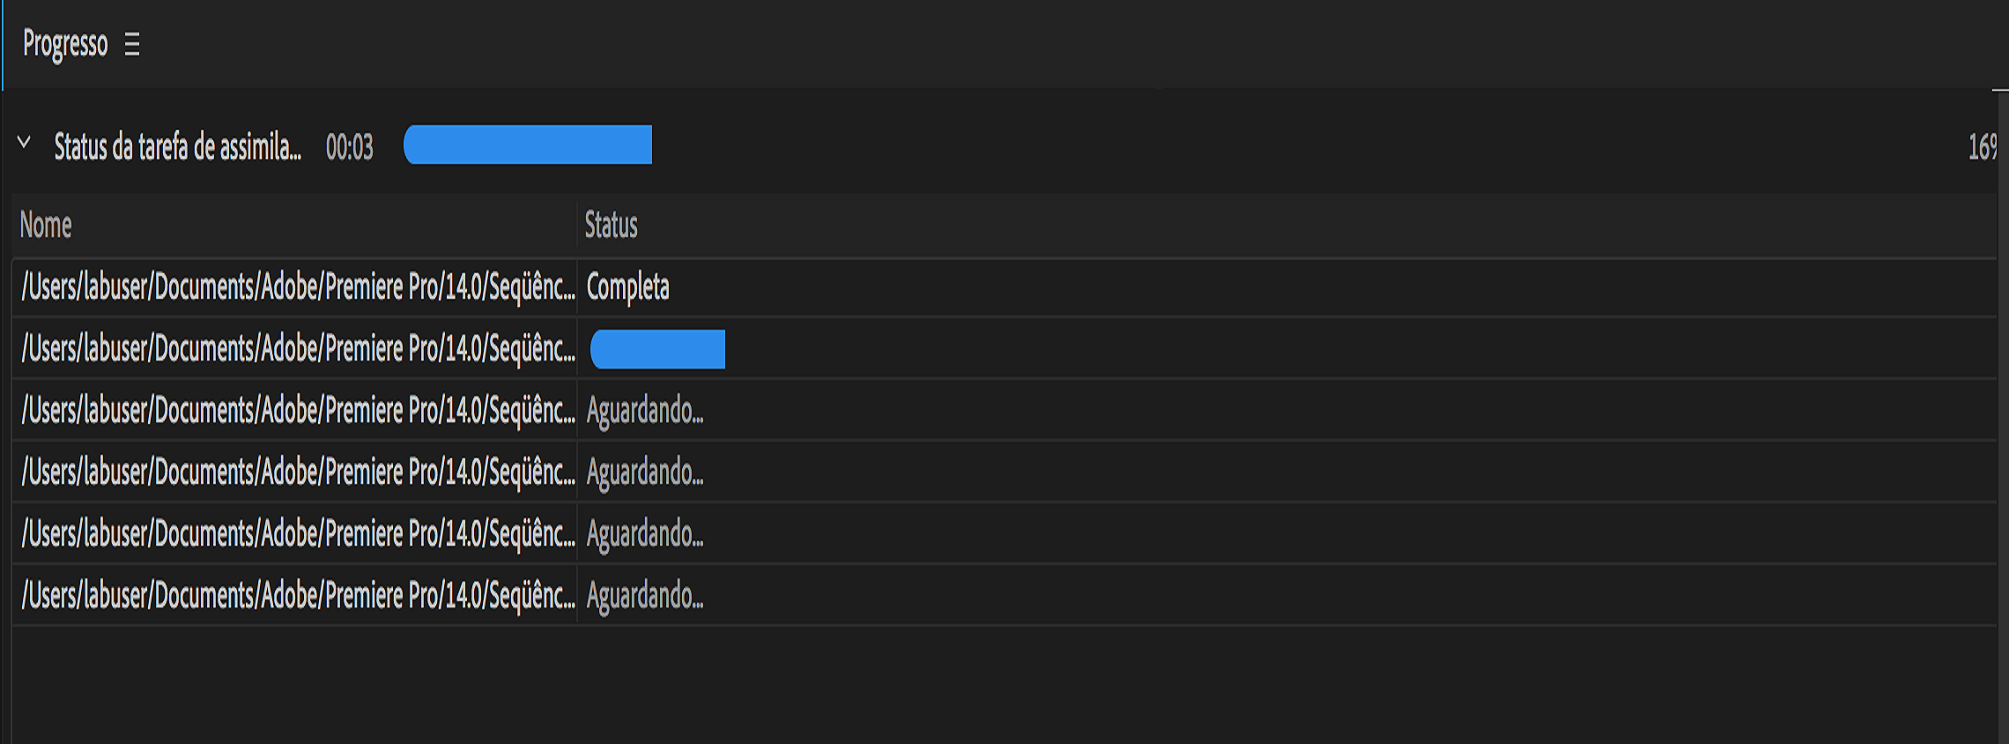Screen dimensions: 2009x744
Task: Click the overall ingest task progress bar
Action: (x=527, y=145)
